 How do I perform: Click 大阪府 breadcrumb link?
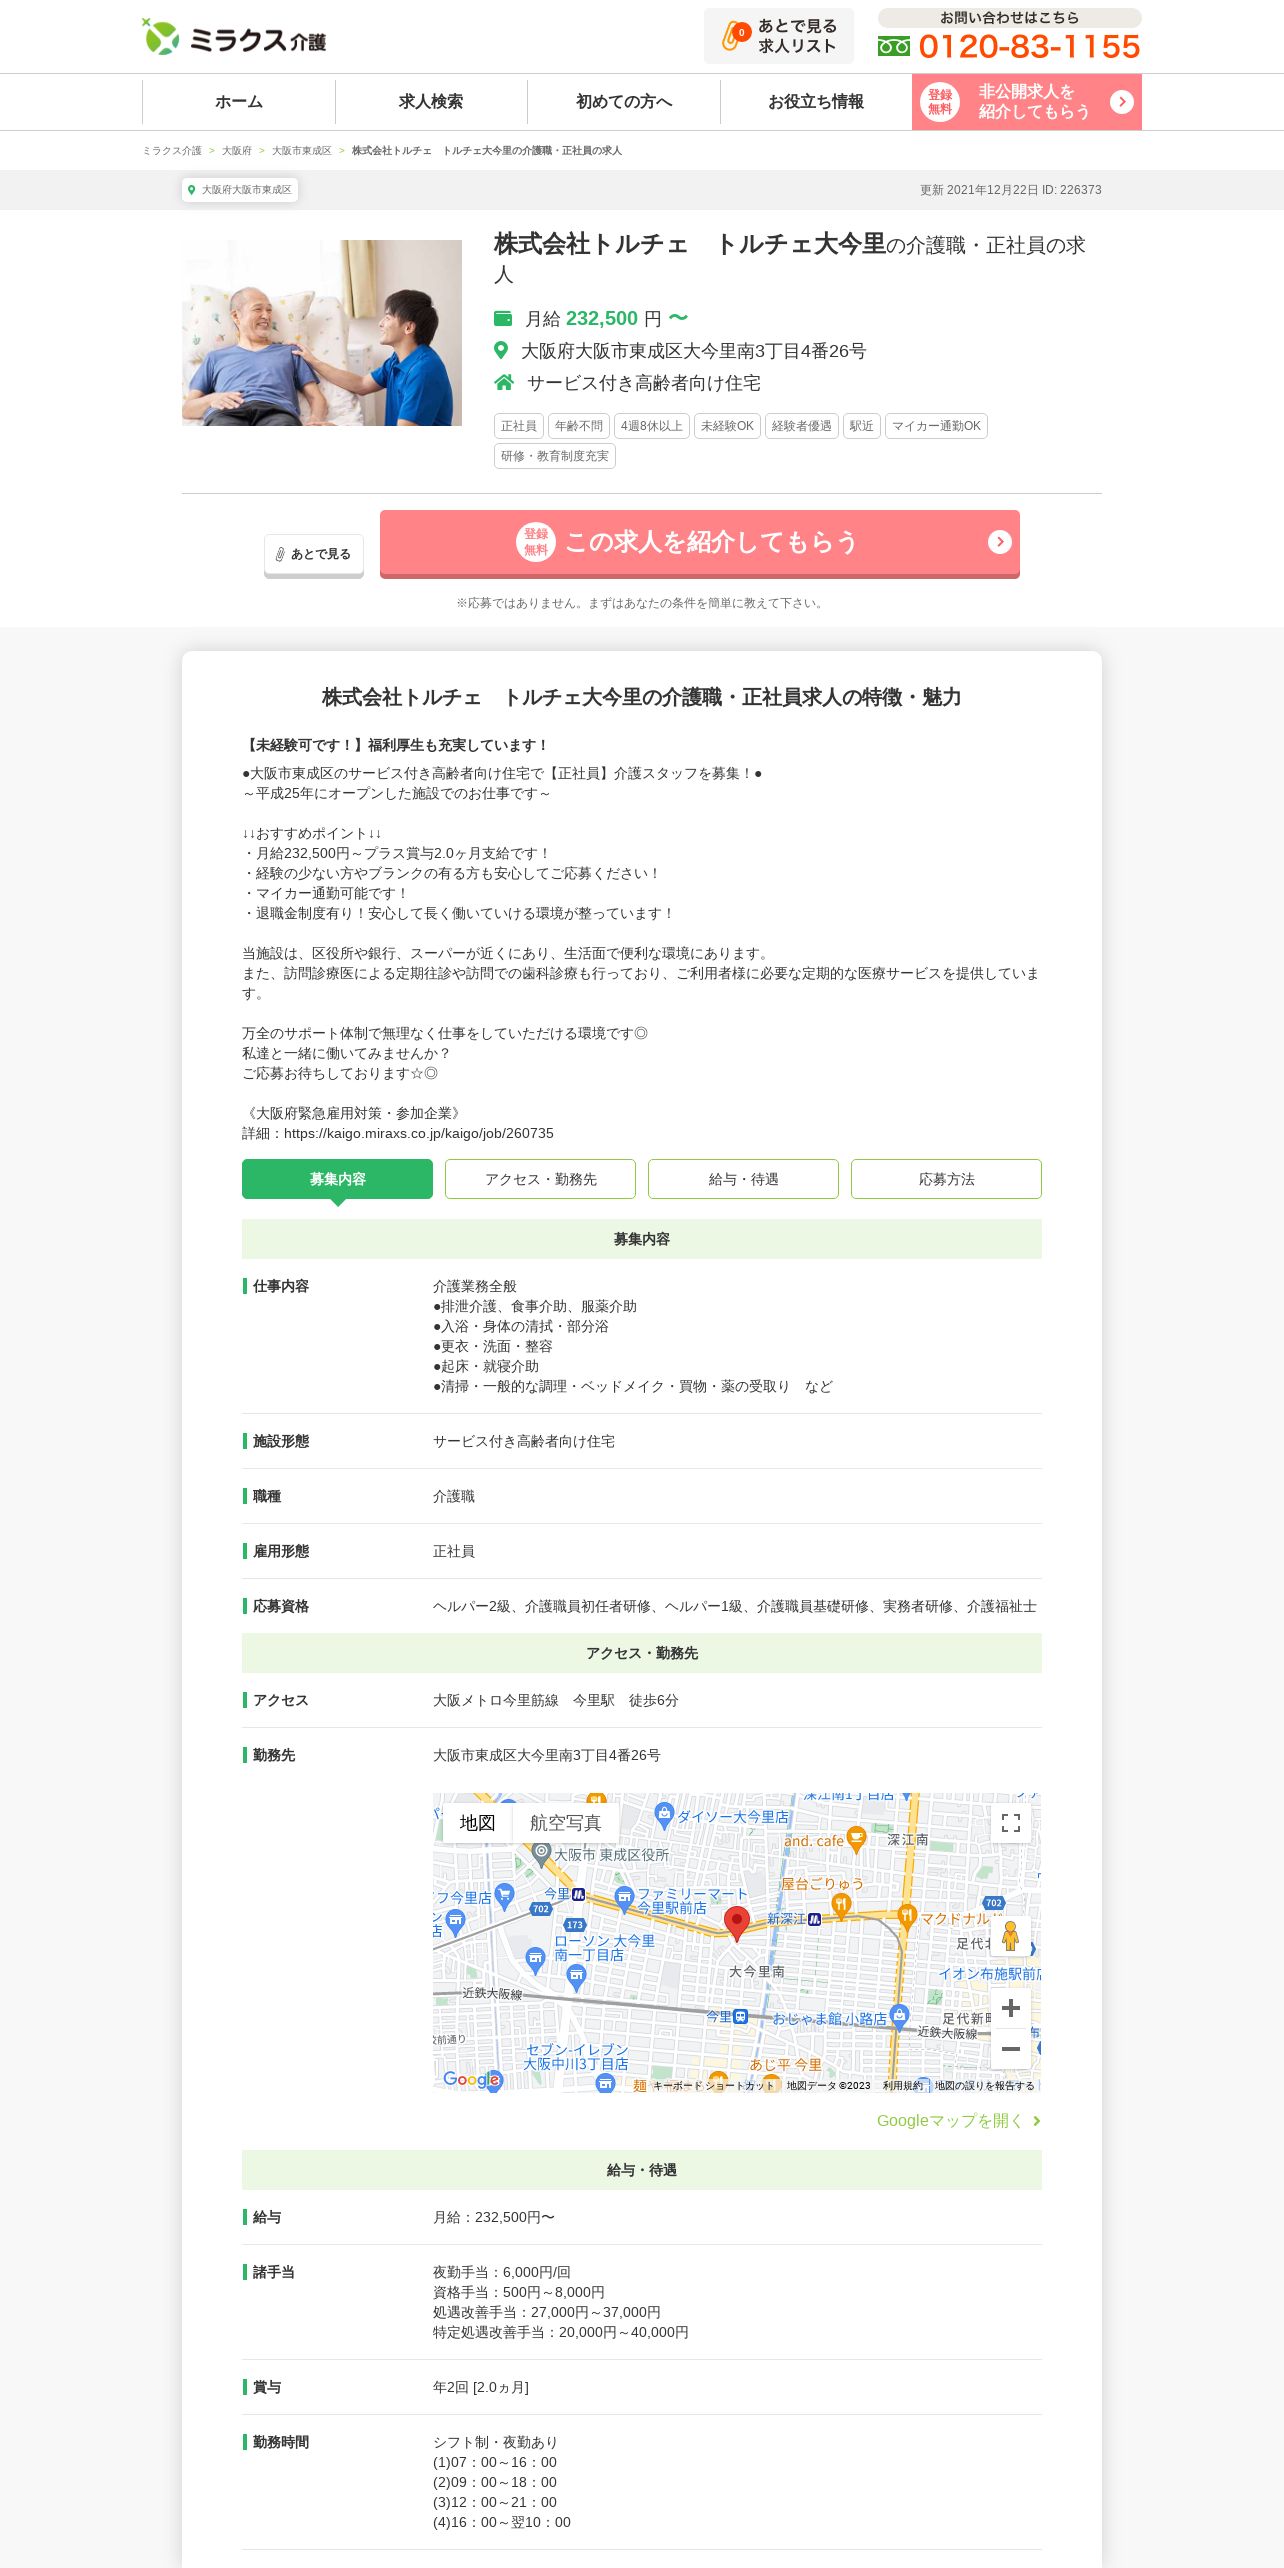pyautogui.click(x=237, y=151)
